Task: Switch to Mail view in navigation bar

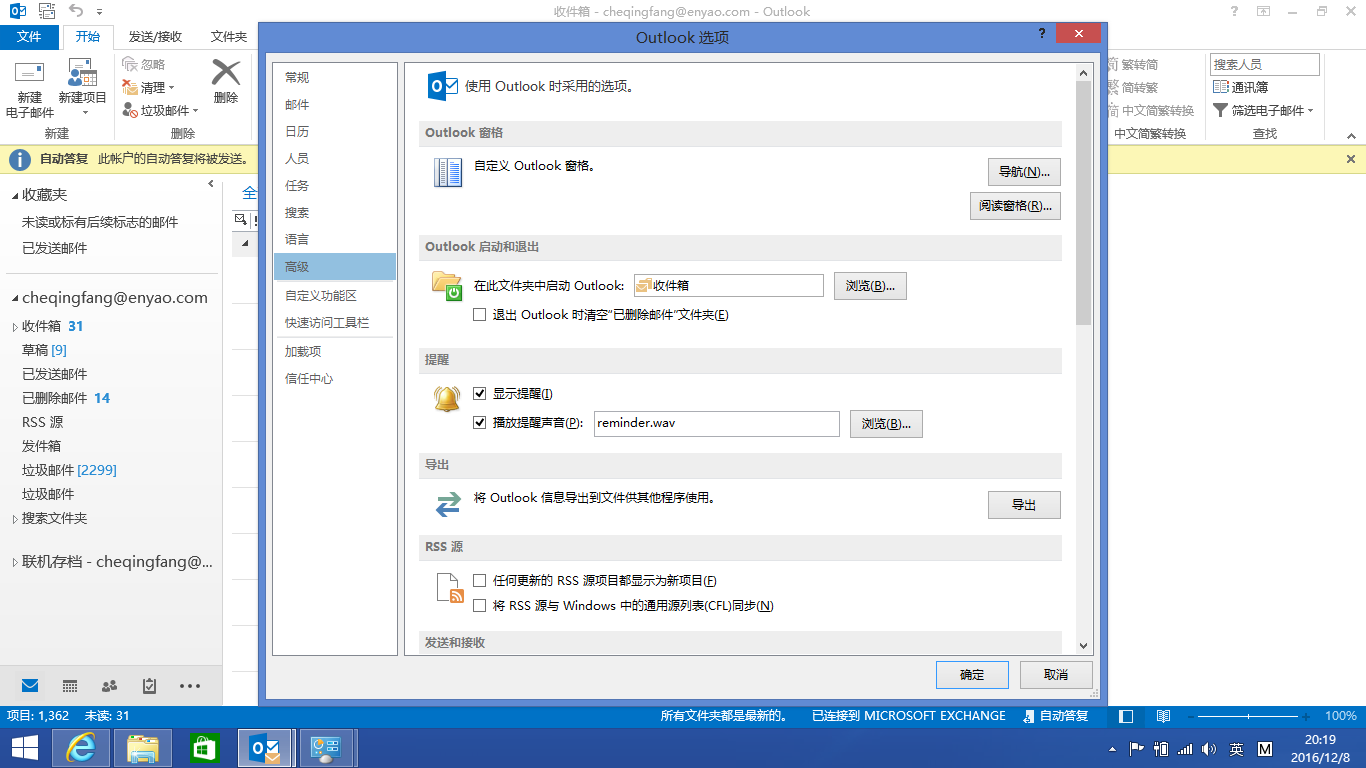Action: 30,686
